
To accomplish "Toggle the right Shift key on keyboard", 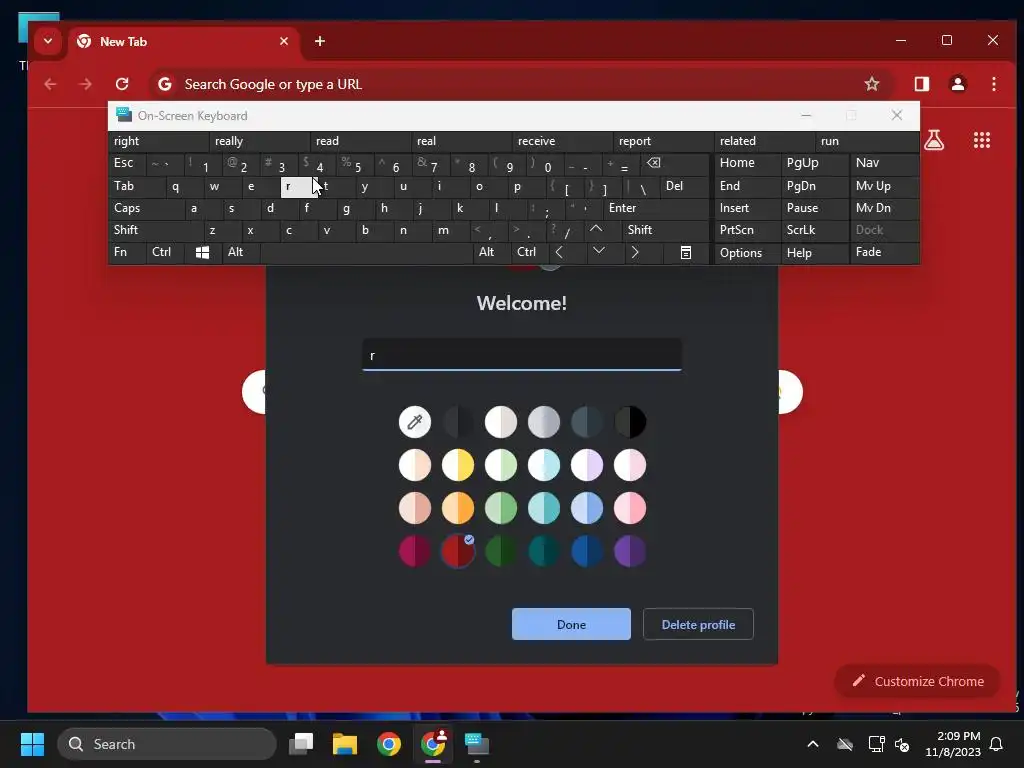I will click(x=665, y=230).
